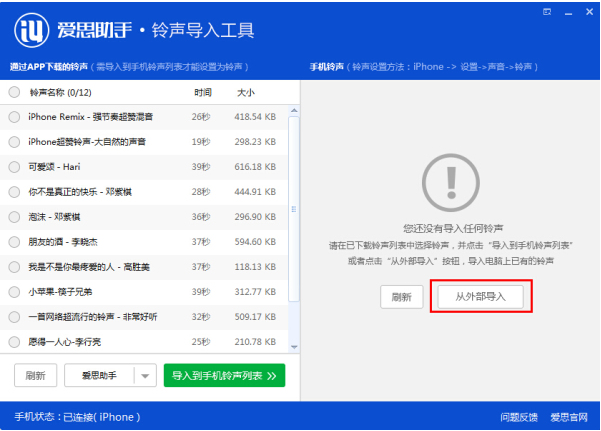The image size is (601, 431).
Task: Open the 爱思助手 source dropdown arrow
Action: click(145, 376)
